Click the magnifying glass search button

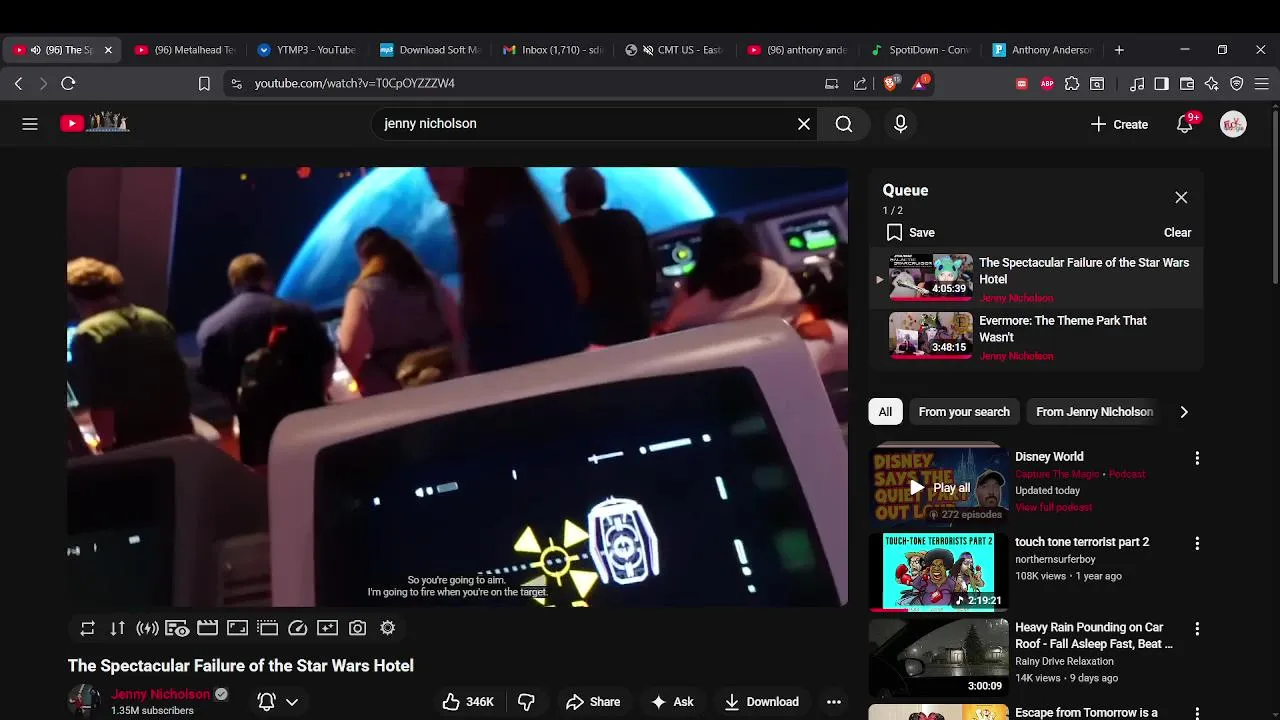[844, 124]
